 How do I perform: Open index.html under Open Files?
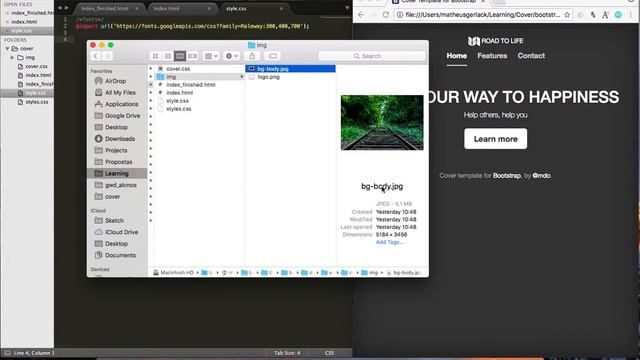pos(24,22)
